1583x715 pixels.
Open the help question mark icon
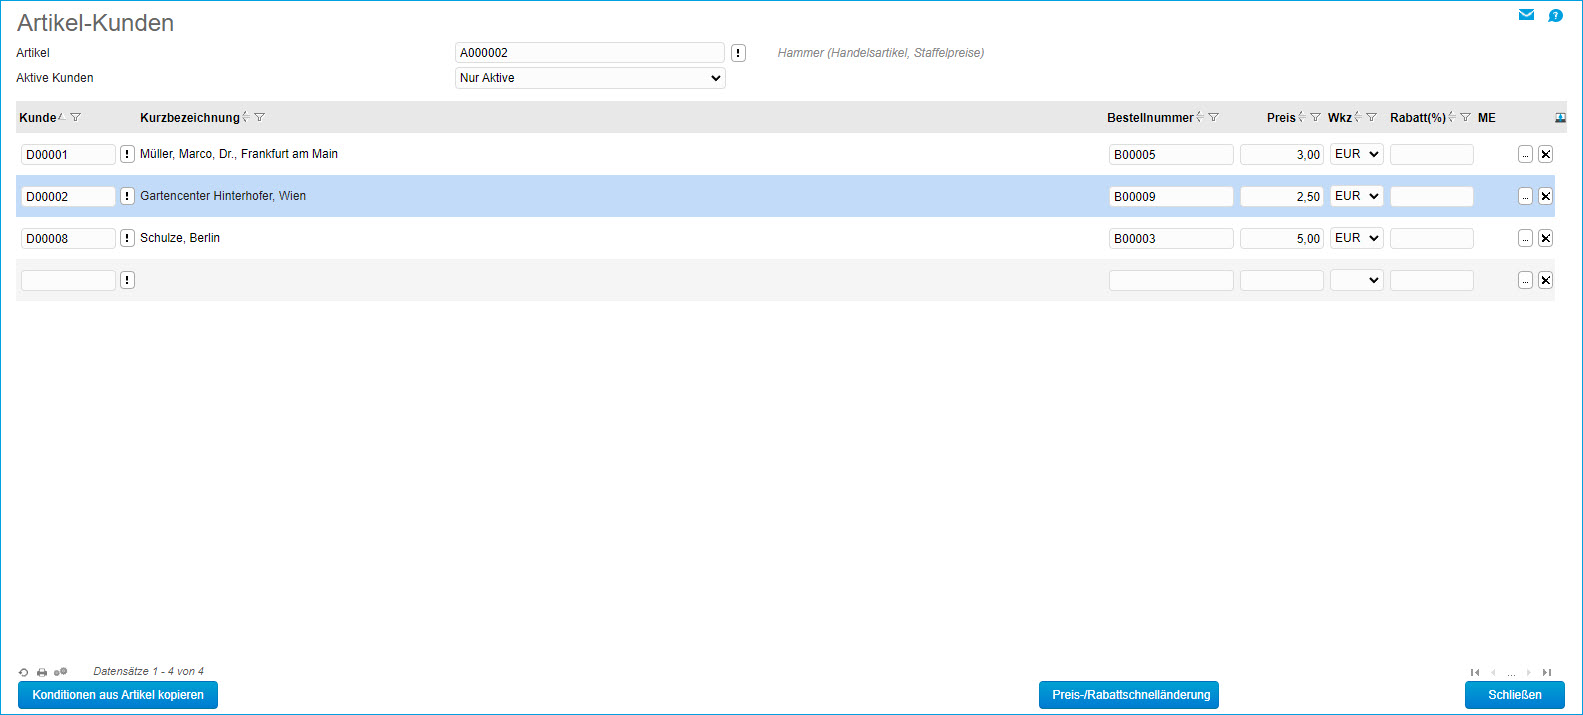click(1555, 15)
